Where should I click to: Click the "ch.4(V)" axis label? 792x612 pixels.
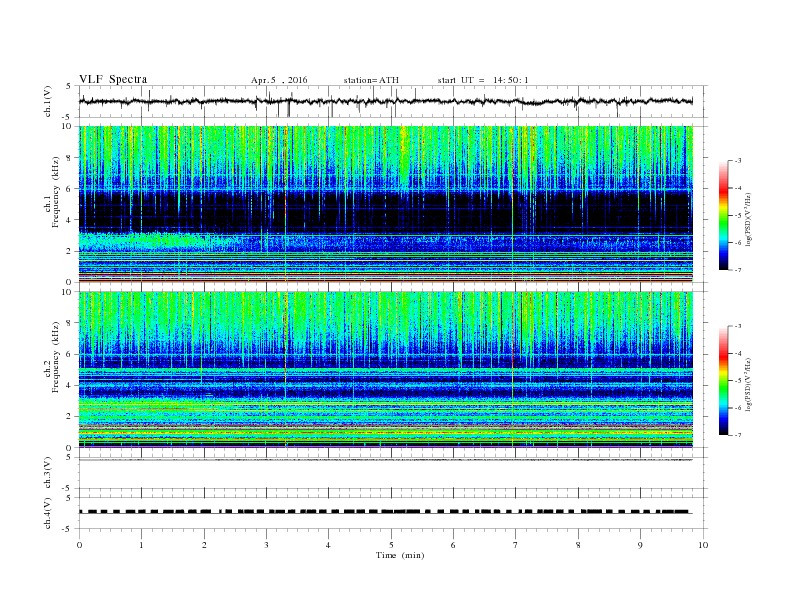click(x=48, y=514)
